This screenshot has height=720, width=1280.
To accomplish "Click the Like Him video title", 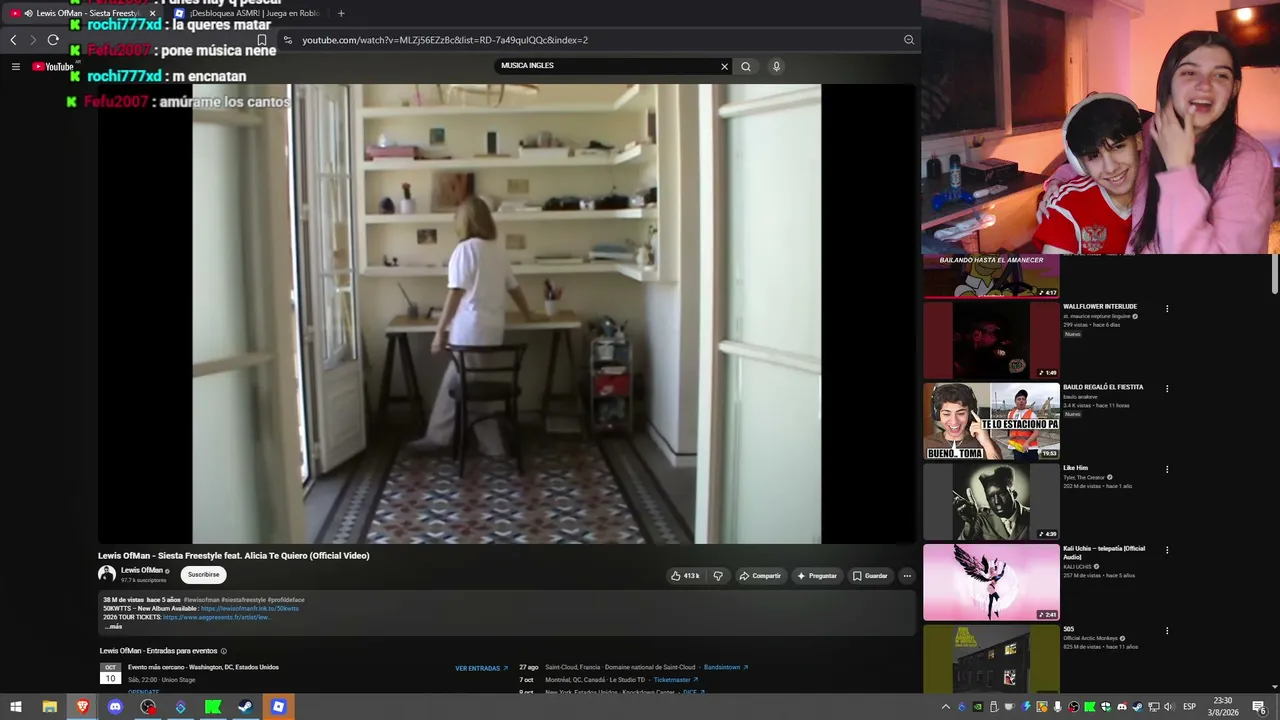I will click(1075, 468).
